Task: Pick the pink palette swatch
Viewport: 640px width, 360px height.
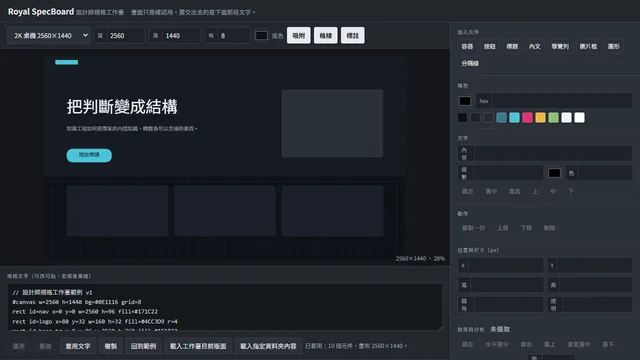Action: pos(527,118)
